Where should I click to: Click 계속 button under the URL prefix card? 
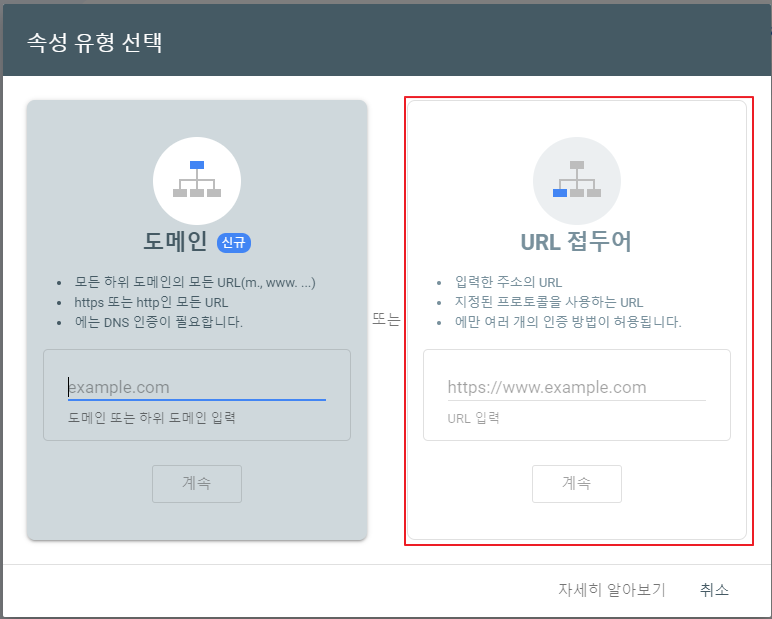[577, 484]
